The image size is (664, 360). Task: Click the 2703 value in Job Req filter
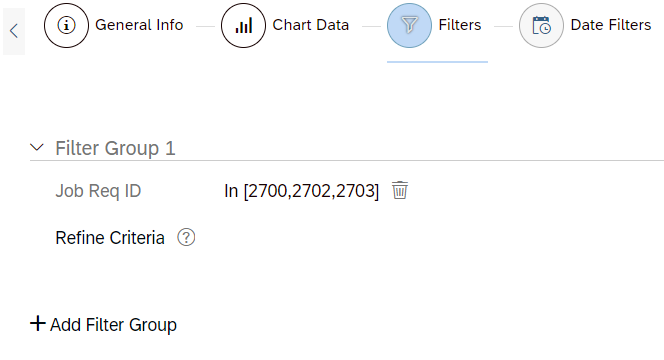pos(355,191)
